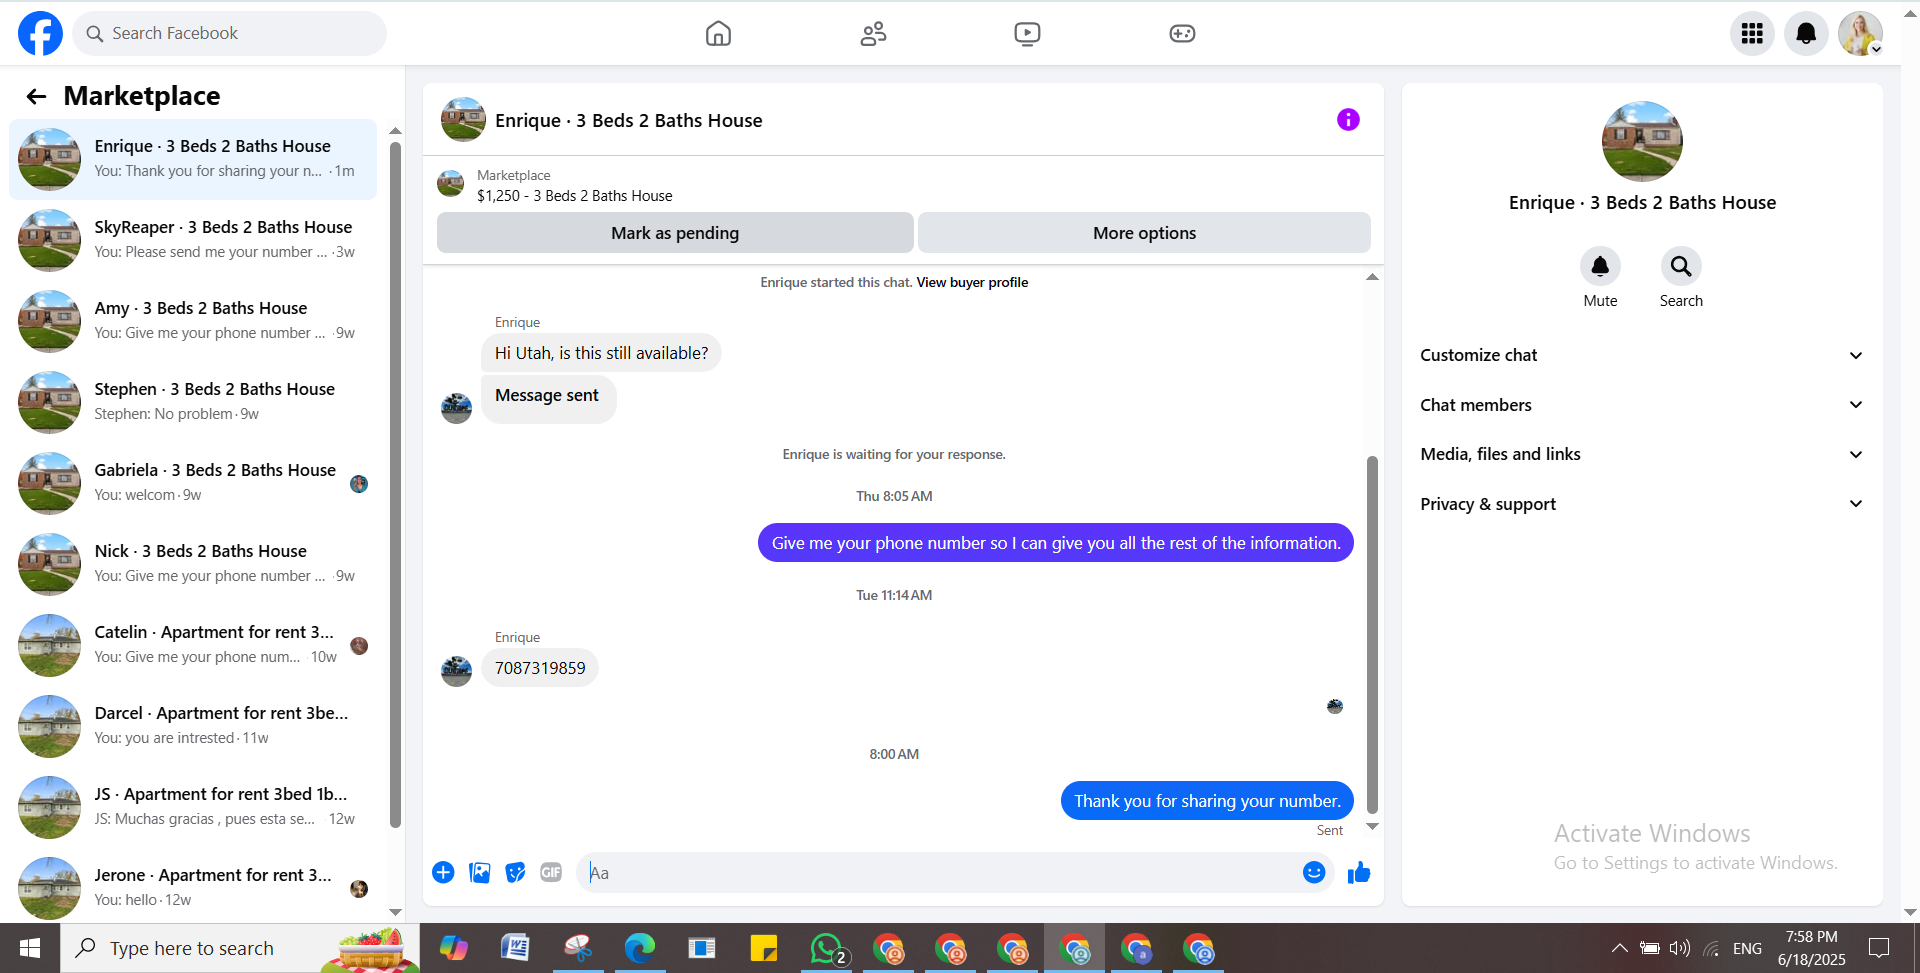Open the Amy conversation
The width and height of the screenshot is (1920, 973).
pyautogui.click(x=193, y=321)
